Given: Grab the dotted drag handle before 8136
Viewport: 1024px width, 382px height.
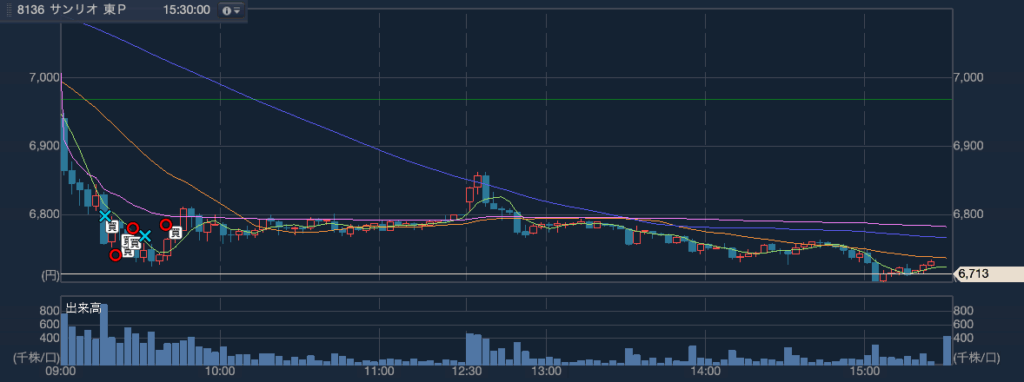Looking at the screenshot, I should [x=8, y=10].
